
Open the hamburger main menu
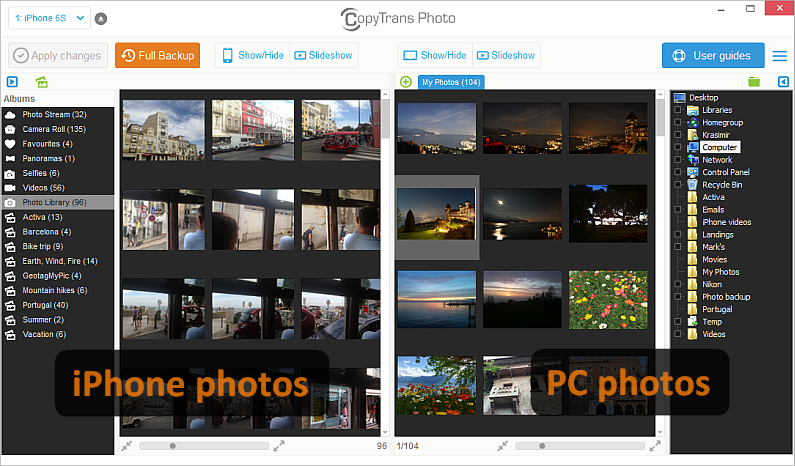[779, 56]
